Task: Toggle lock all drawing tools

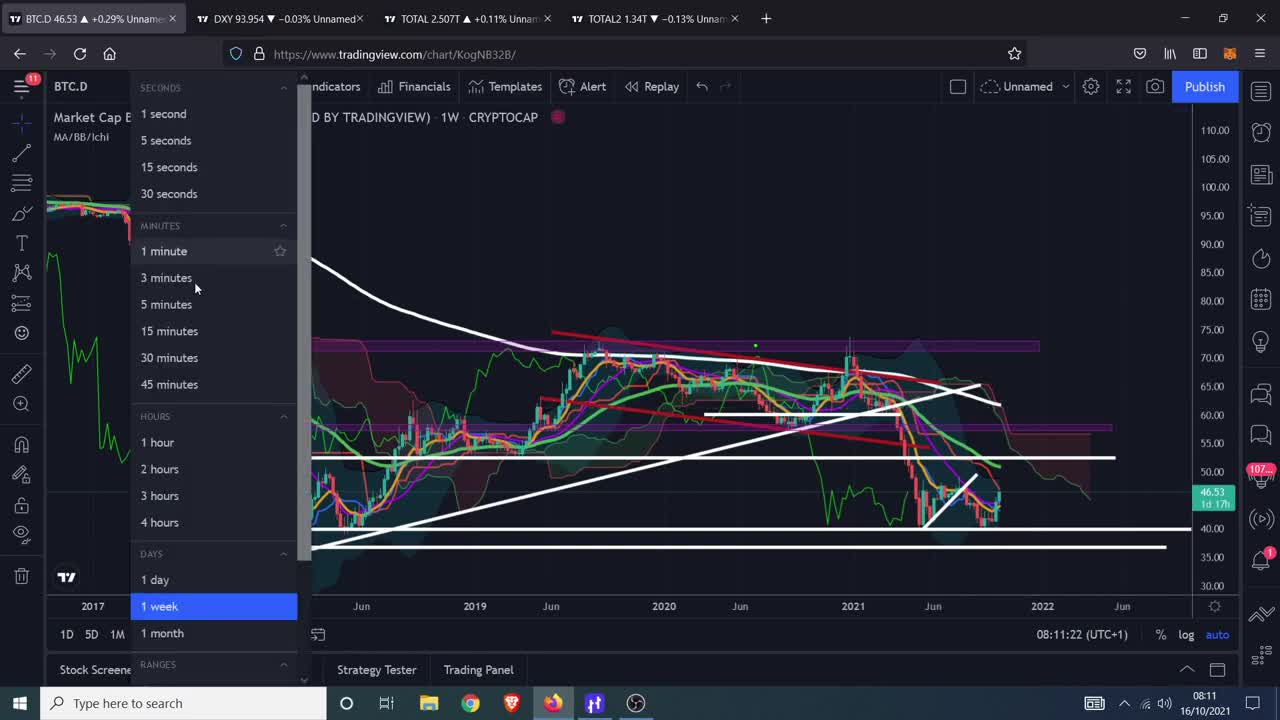Action: (x=22, y=506)
